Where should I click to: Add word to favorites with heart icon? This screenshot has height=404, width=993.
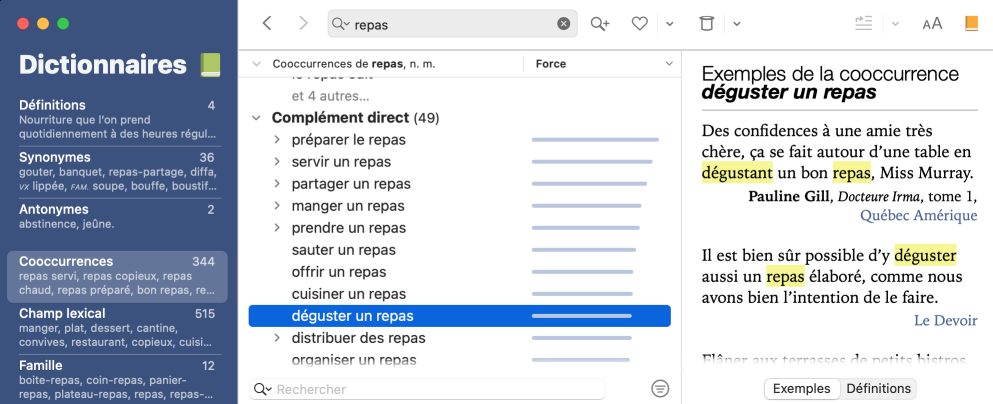640,24
